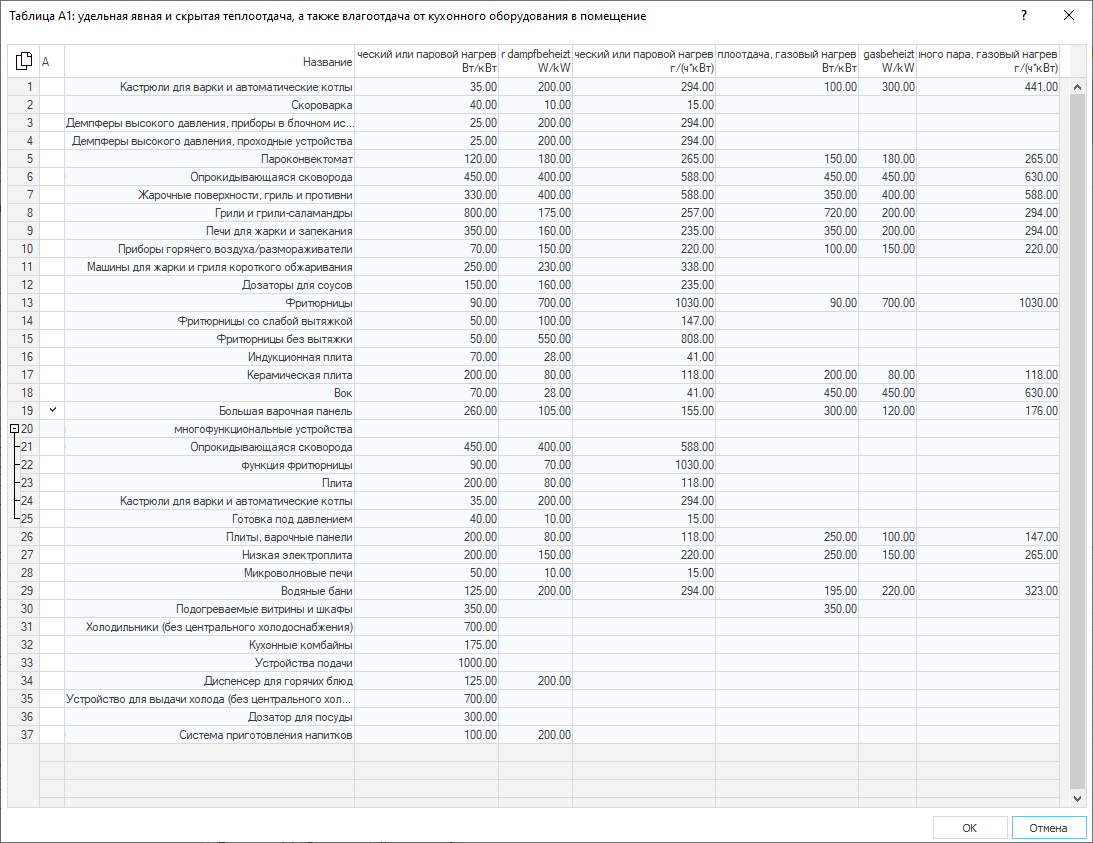Image resolution: width=1093 pixels, height=843 pixels.
Task: Select row header number 37
Action: [24, 735]
